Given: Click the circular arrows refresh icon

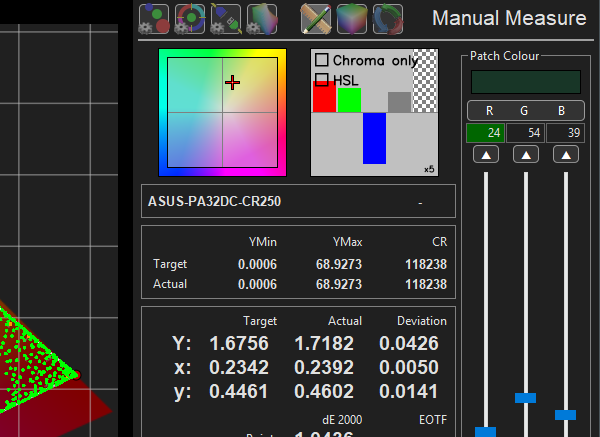Looking at the screenshot, I should [388, 19].
